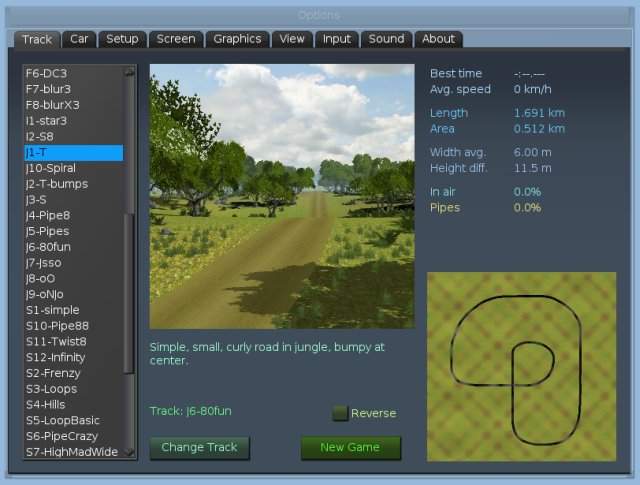Select track F8-blurX3
The height and width of the screenshot is (485, 640).
[x=74, y=105]
